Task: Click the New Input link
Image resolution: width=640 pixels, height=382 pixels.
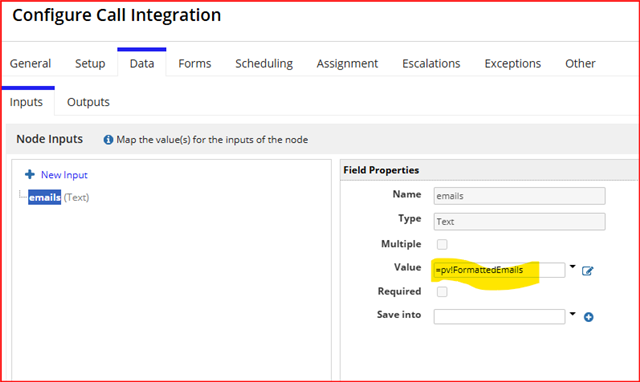Action: tap(64, 175)
